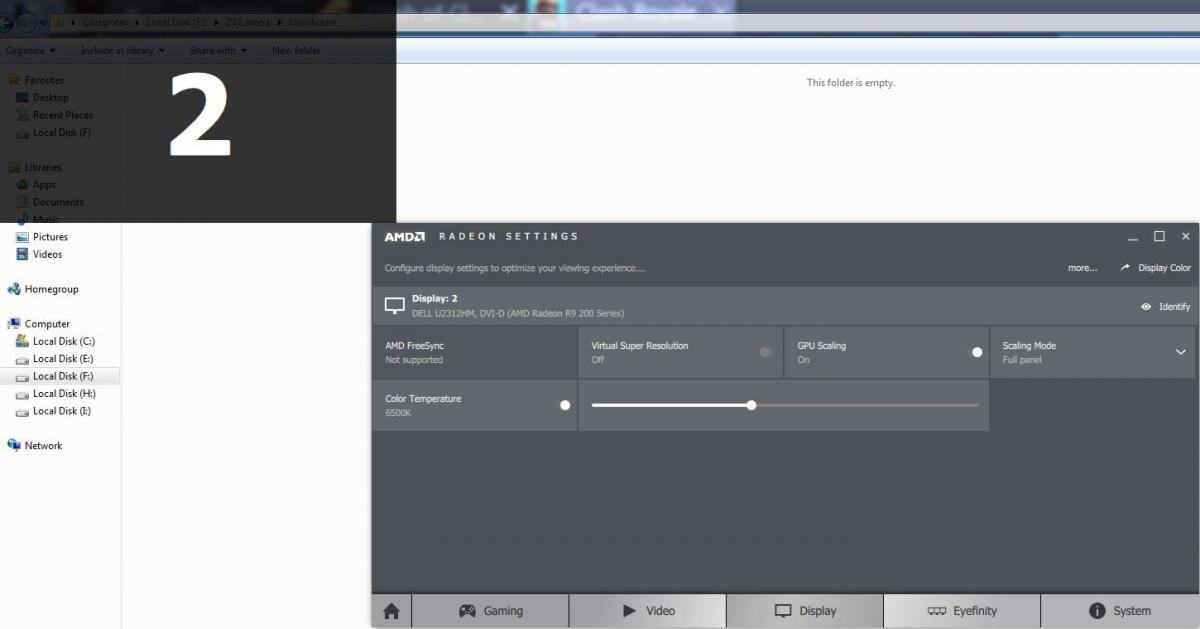Select Network in navigation pane
This screenshot has width=1200, height=629.
pos(43,446)
